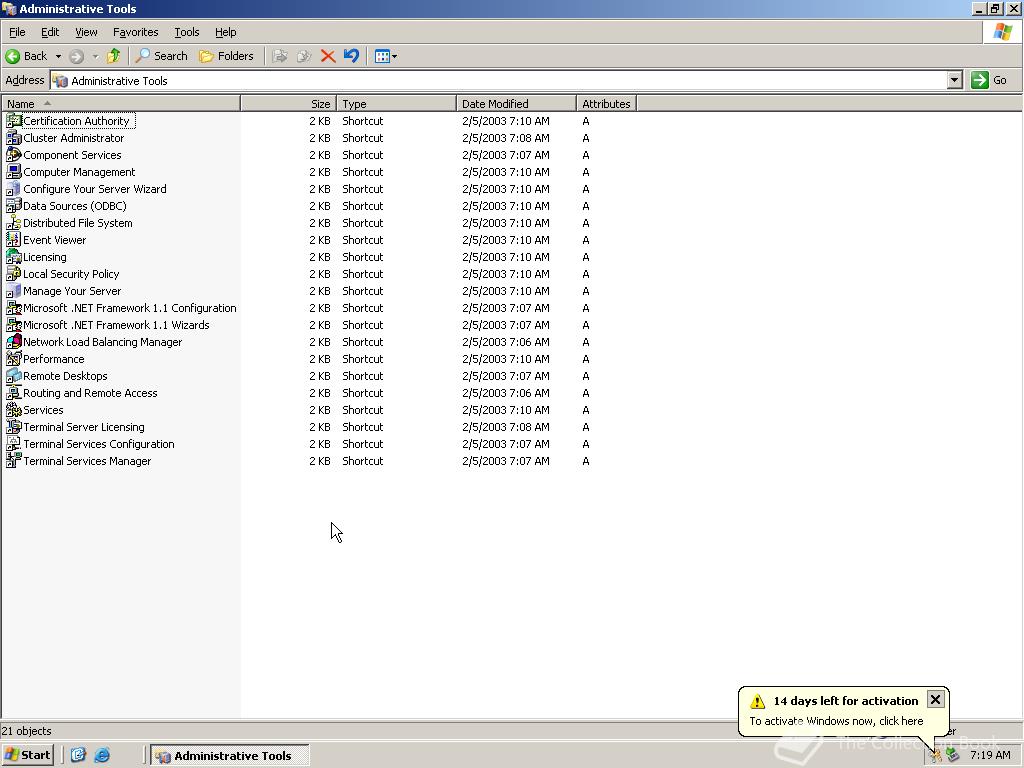Screen dimensions: 1024x768
Task: Select the Local Security Policy icon
Action: [x=13, y=274]
